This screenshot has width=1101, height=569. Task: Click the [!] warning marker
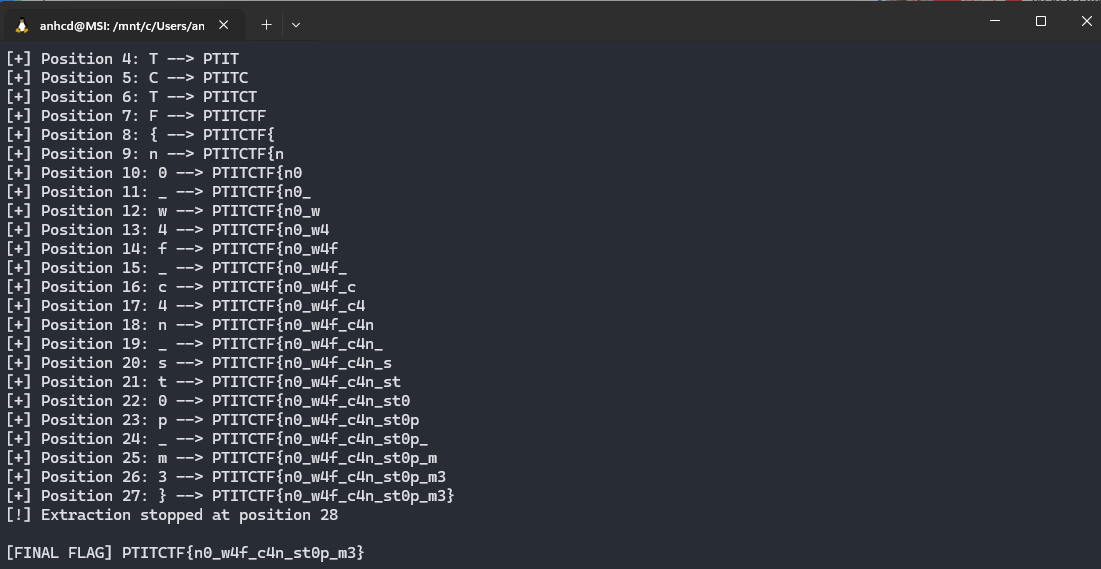(x=19, y=515)
